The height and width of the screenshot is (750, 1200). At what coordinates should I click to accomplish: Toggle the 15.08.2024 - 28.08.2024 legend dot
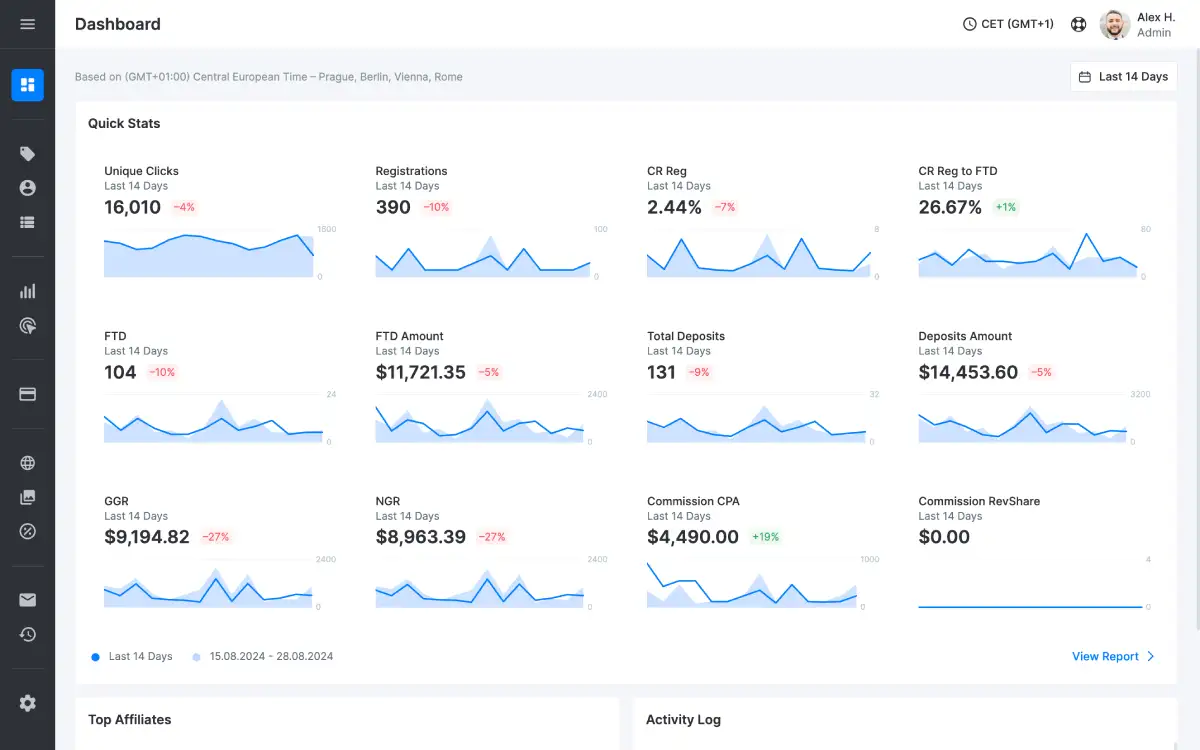coord(196,657)
